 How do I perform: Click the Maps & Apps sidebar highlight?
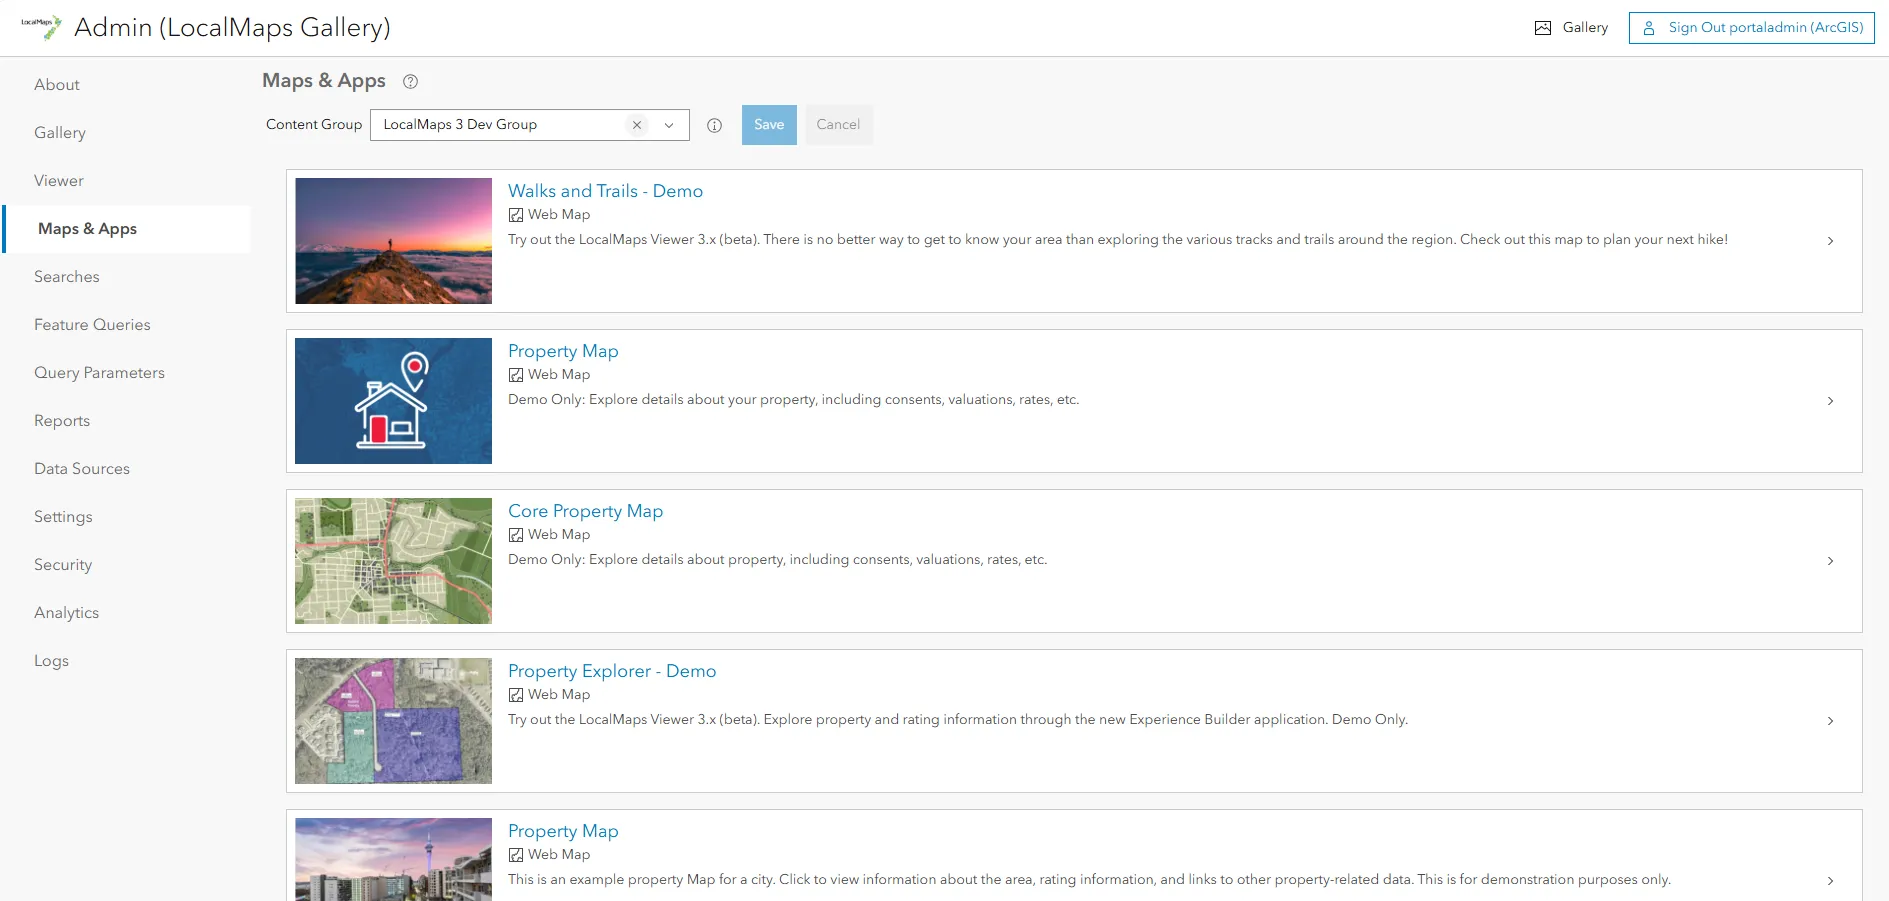click(x=87, y=228)
